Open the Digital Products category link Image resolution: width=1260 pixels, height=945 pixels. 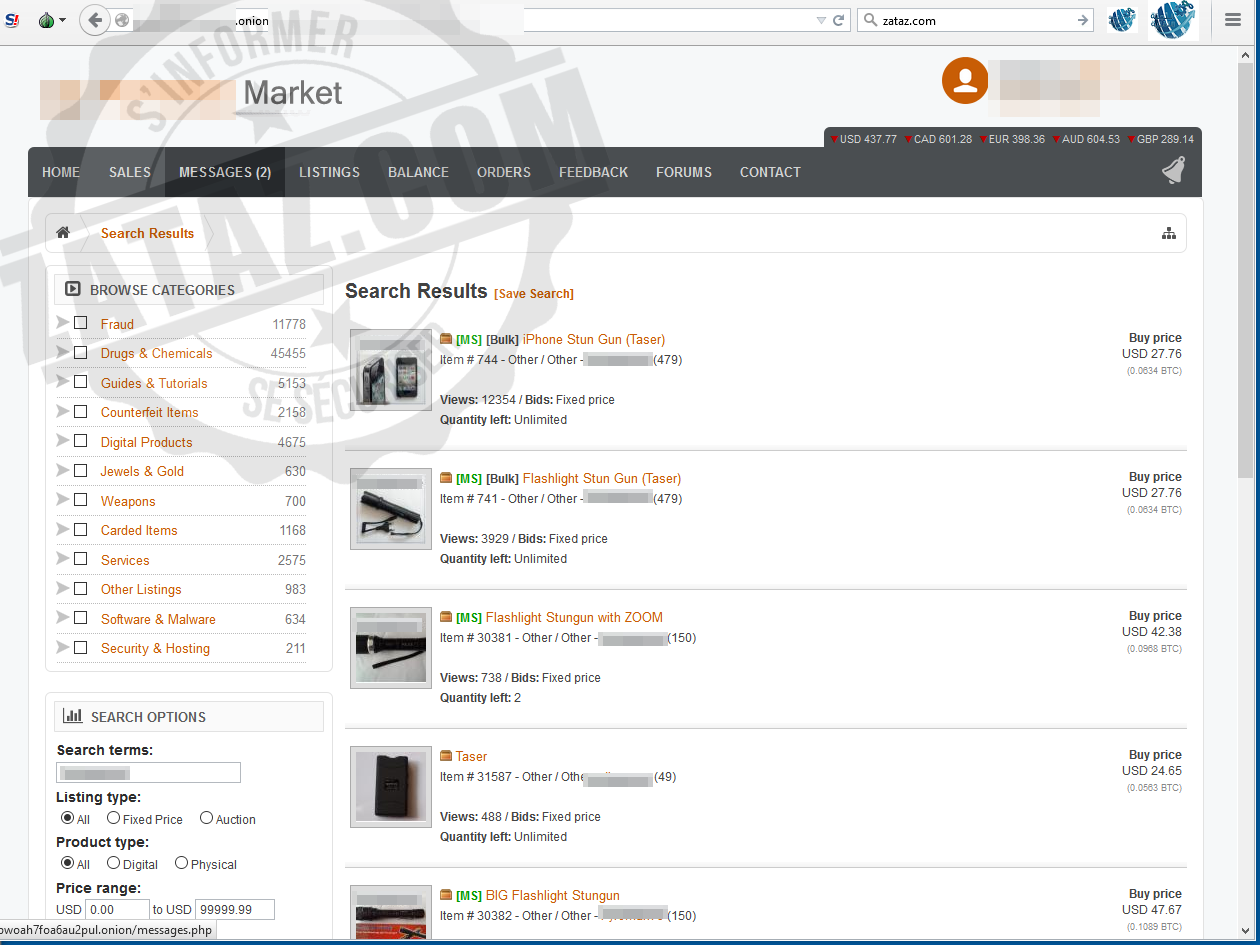[146, 442]
